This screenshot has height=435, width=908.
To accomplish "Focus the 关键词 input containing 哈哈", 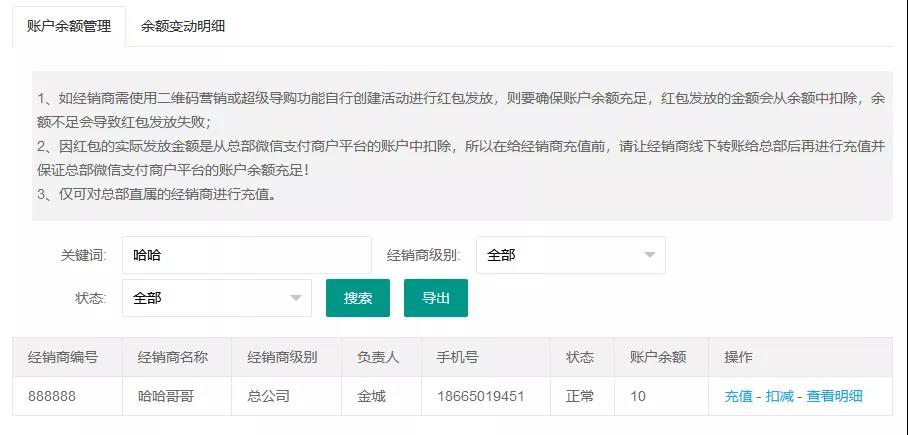I will pos(247,255).
